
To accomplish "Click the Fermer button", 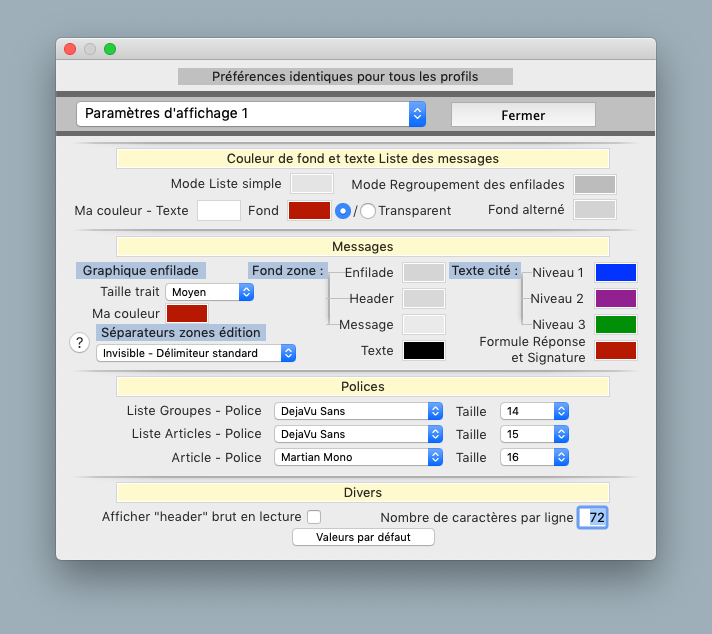I will (523, 115).
